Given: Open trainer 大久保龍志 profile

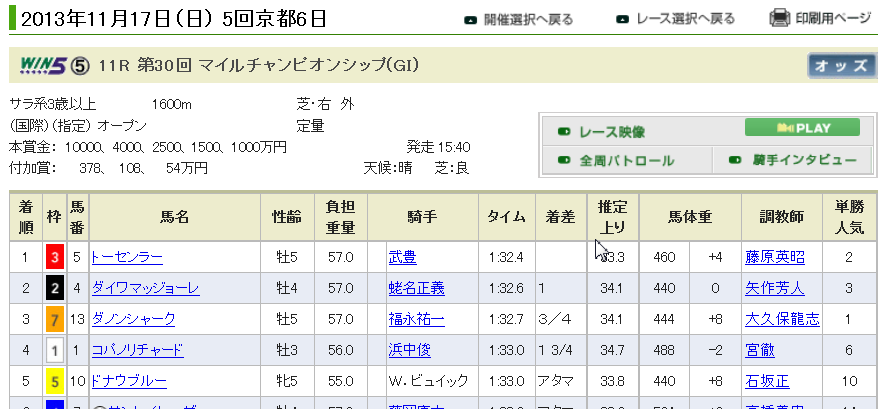Looking at the screenshot, I should (x=782, y=319).
